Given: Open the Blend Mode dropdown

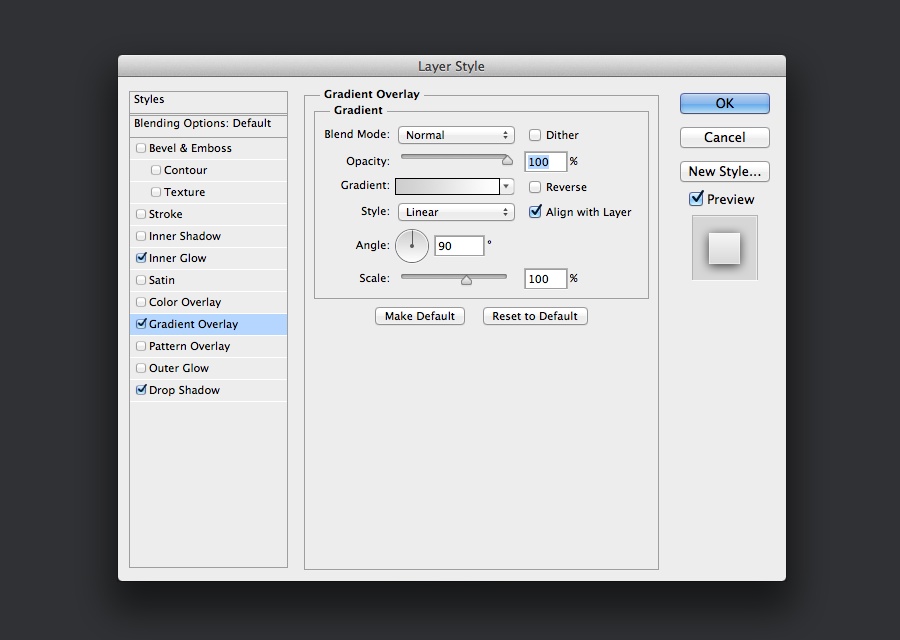Looking at the screenshot, I should [456, 135].
